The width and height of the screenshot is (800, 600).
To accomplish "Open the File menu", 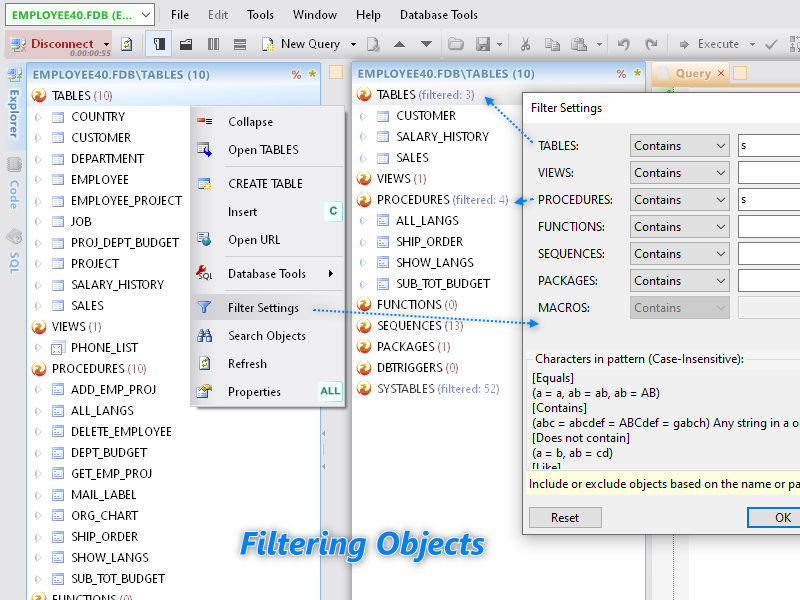I will point(180,15).
